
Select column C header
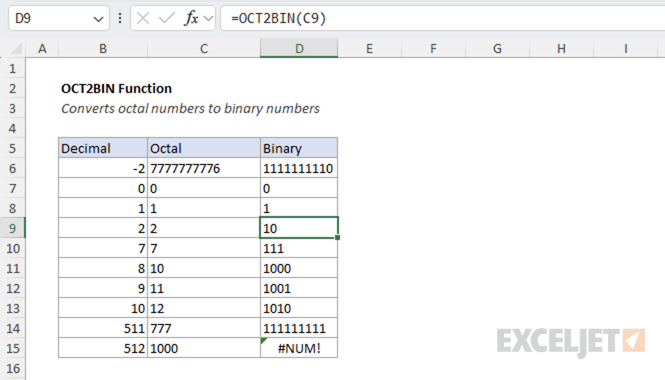coord(204,49)
